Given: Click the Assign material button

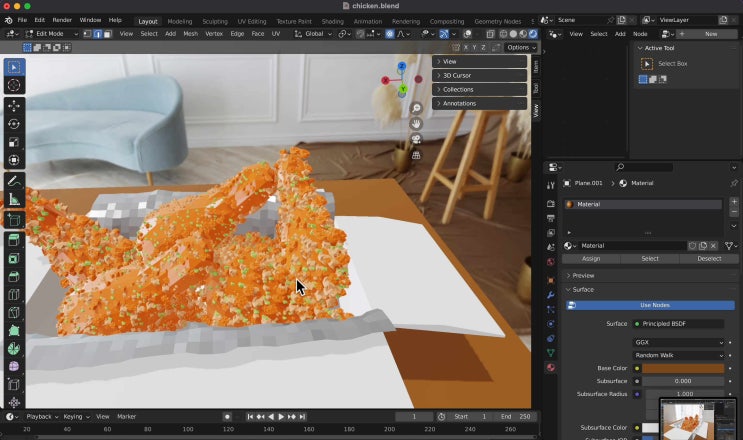Looking at the screenshot, I should 591,258.
